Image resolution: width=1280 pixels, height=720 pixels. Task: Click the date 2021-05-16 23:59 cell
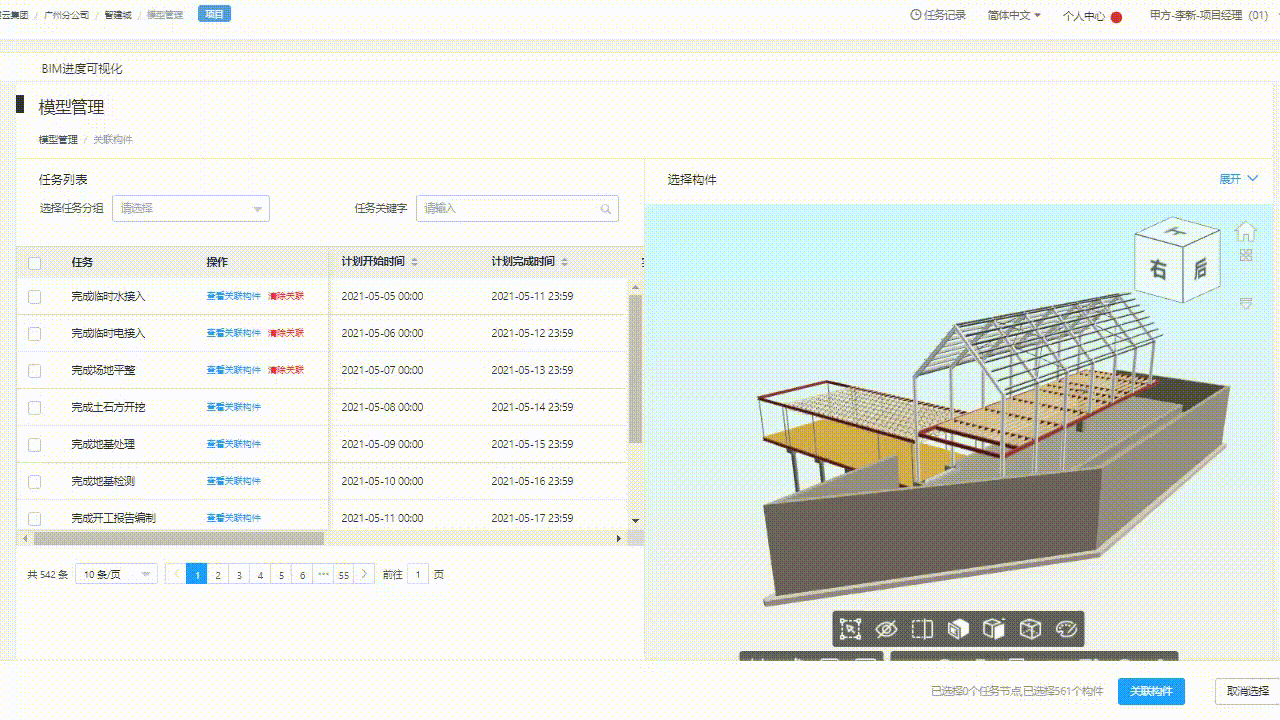click(x=532, y=482)
